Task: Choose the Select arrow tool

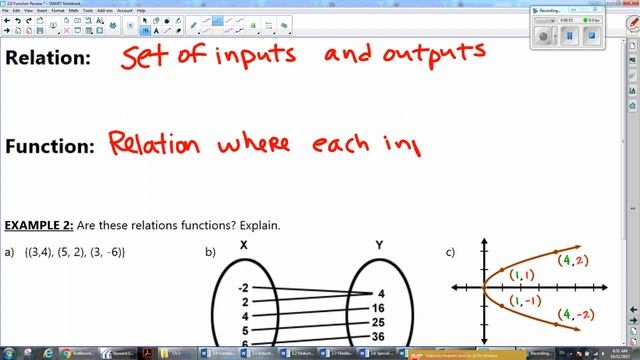Action: 145,21
